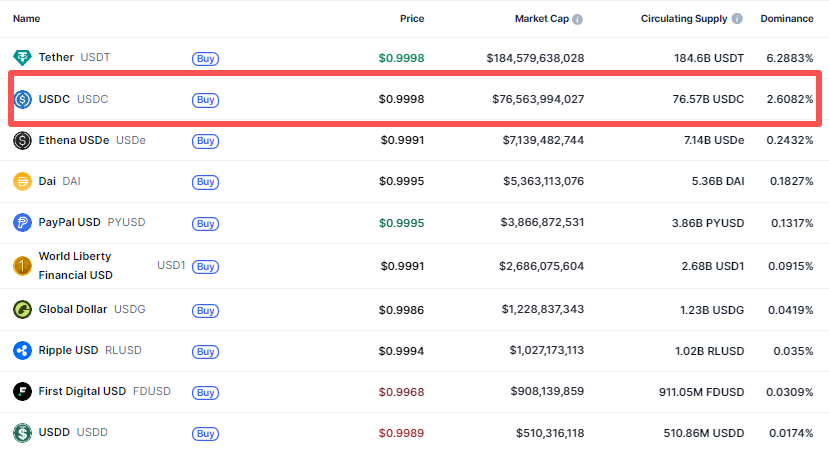This screenshot has height=453, width=829.
Task: Sort by the Dominance column header
Action: [x=786, y=19]
